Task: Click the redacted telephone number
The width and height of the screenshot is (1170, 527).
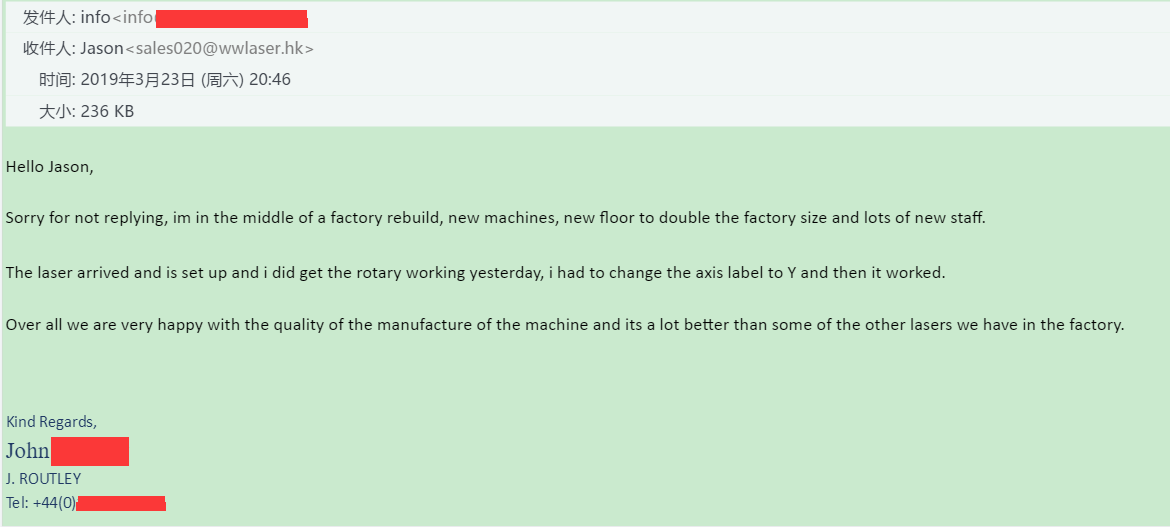Action: click(121, 504)
